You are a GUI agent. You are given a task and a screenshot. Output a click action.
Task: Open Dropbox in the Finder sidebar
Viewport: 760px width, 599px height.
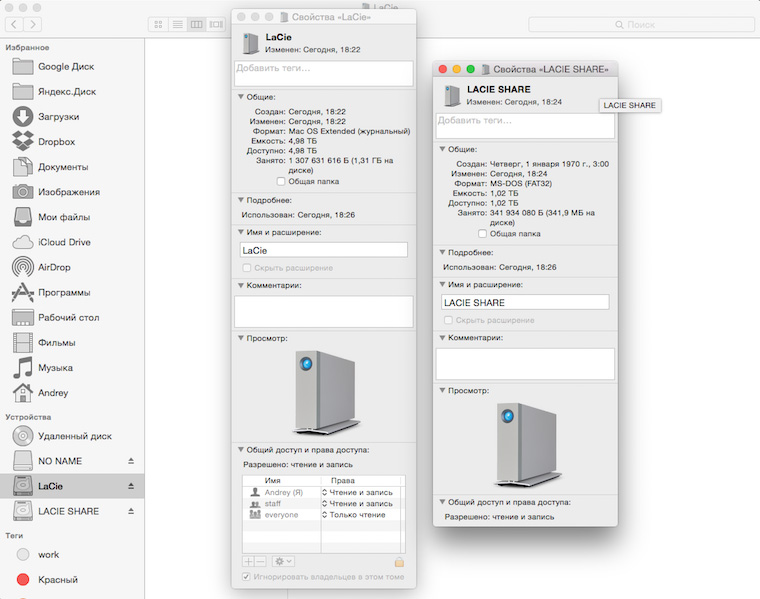coord(56,141)
